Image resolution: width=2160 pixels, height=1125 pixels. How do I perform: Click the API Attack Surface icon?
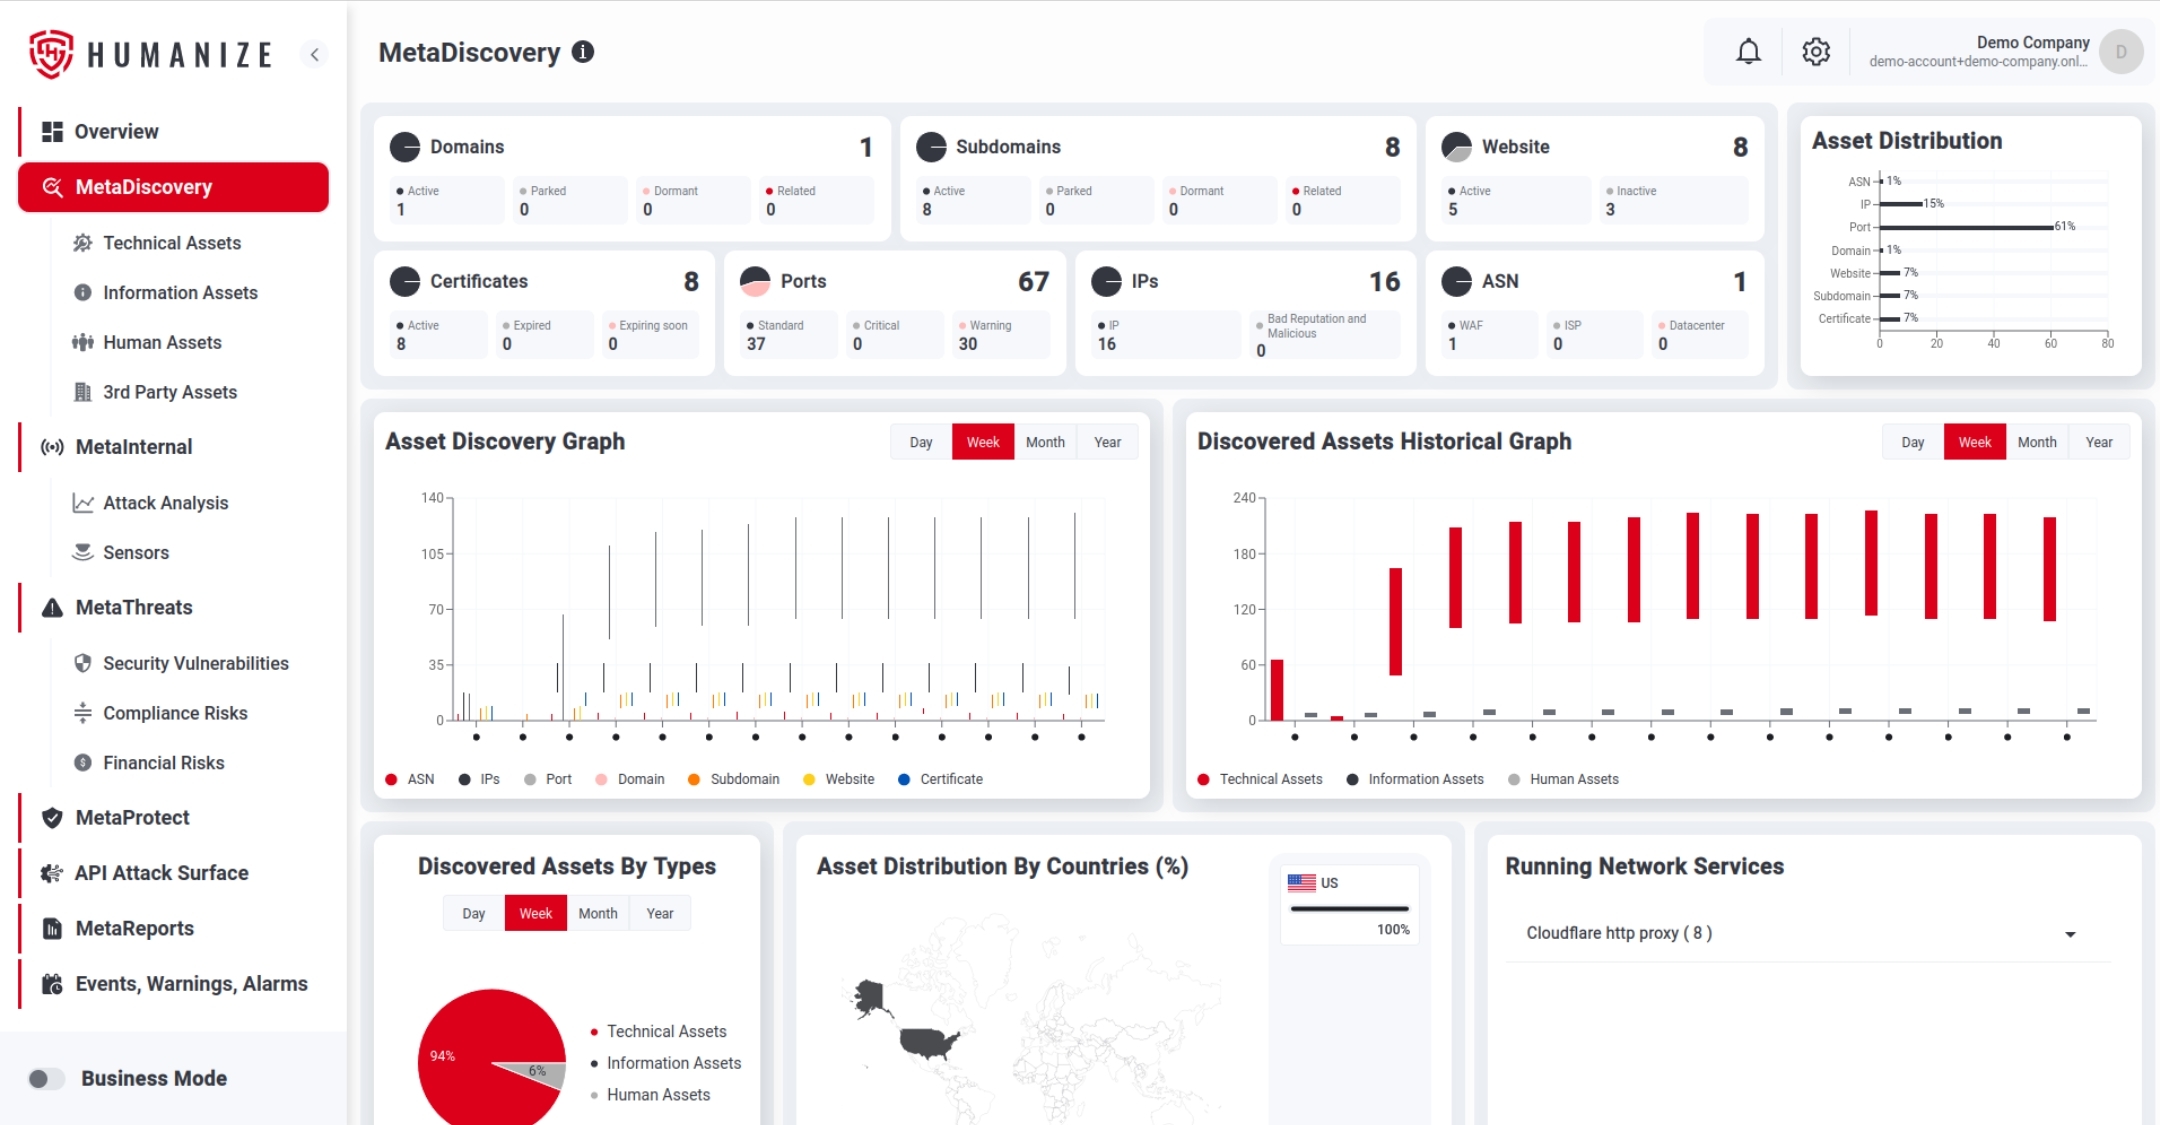(52, 873)
